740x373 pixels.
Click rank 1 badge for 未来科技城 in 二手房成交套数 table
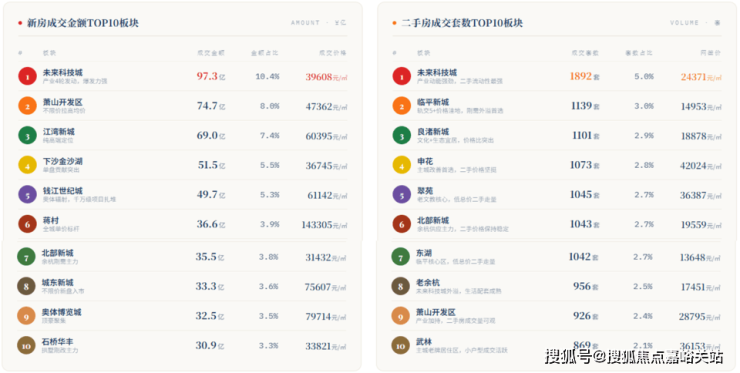point(402,76)
